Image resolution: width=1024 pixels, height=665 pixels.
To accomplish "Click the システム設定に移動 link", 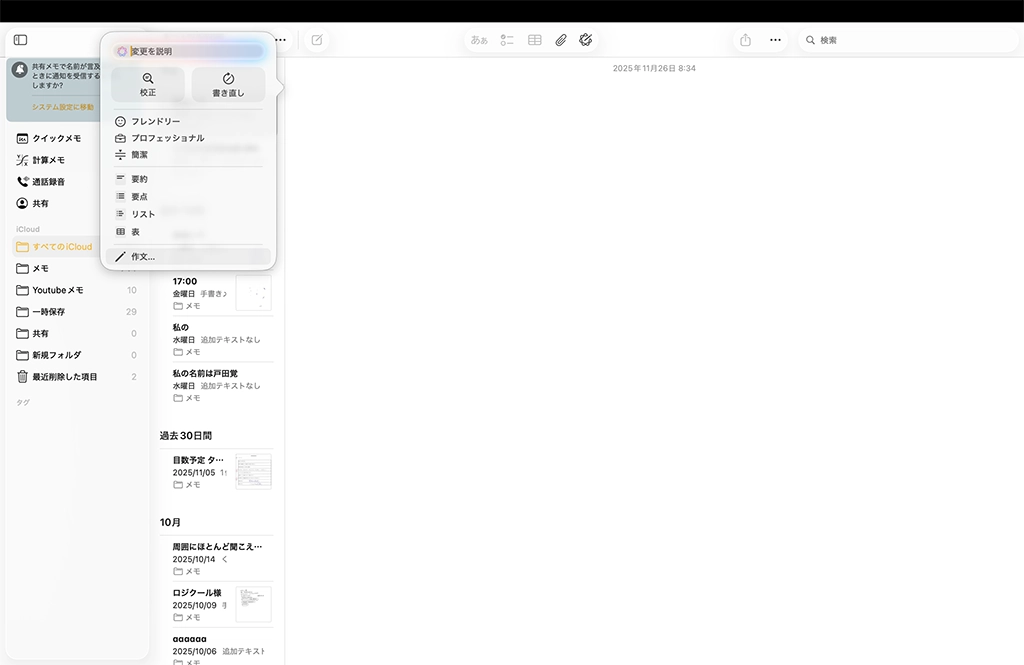I will coord(63,107).
